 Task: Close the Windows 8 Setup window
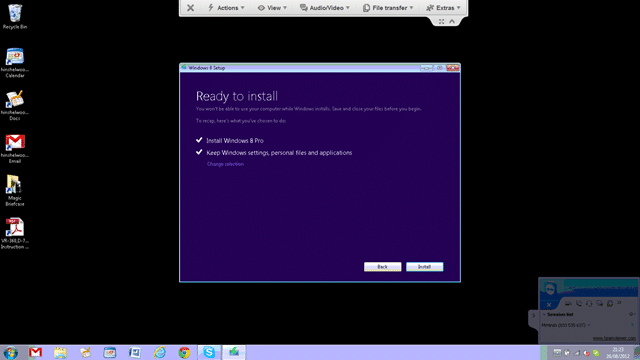(x=453, y=68)
